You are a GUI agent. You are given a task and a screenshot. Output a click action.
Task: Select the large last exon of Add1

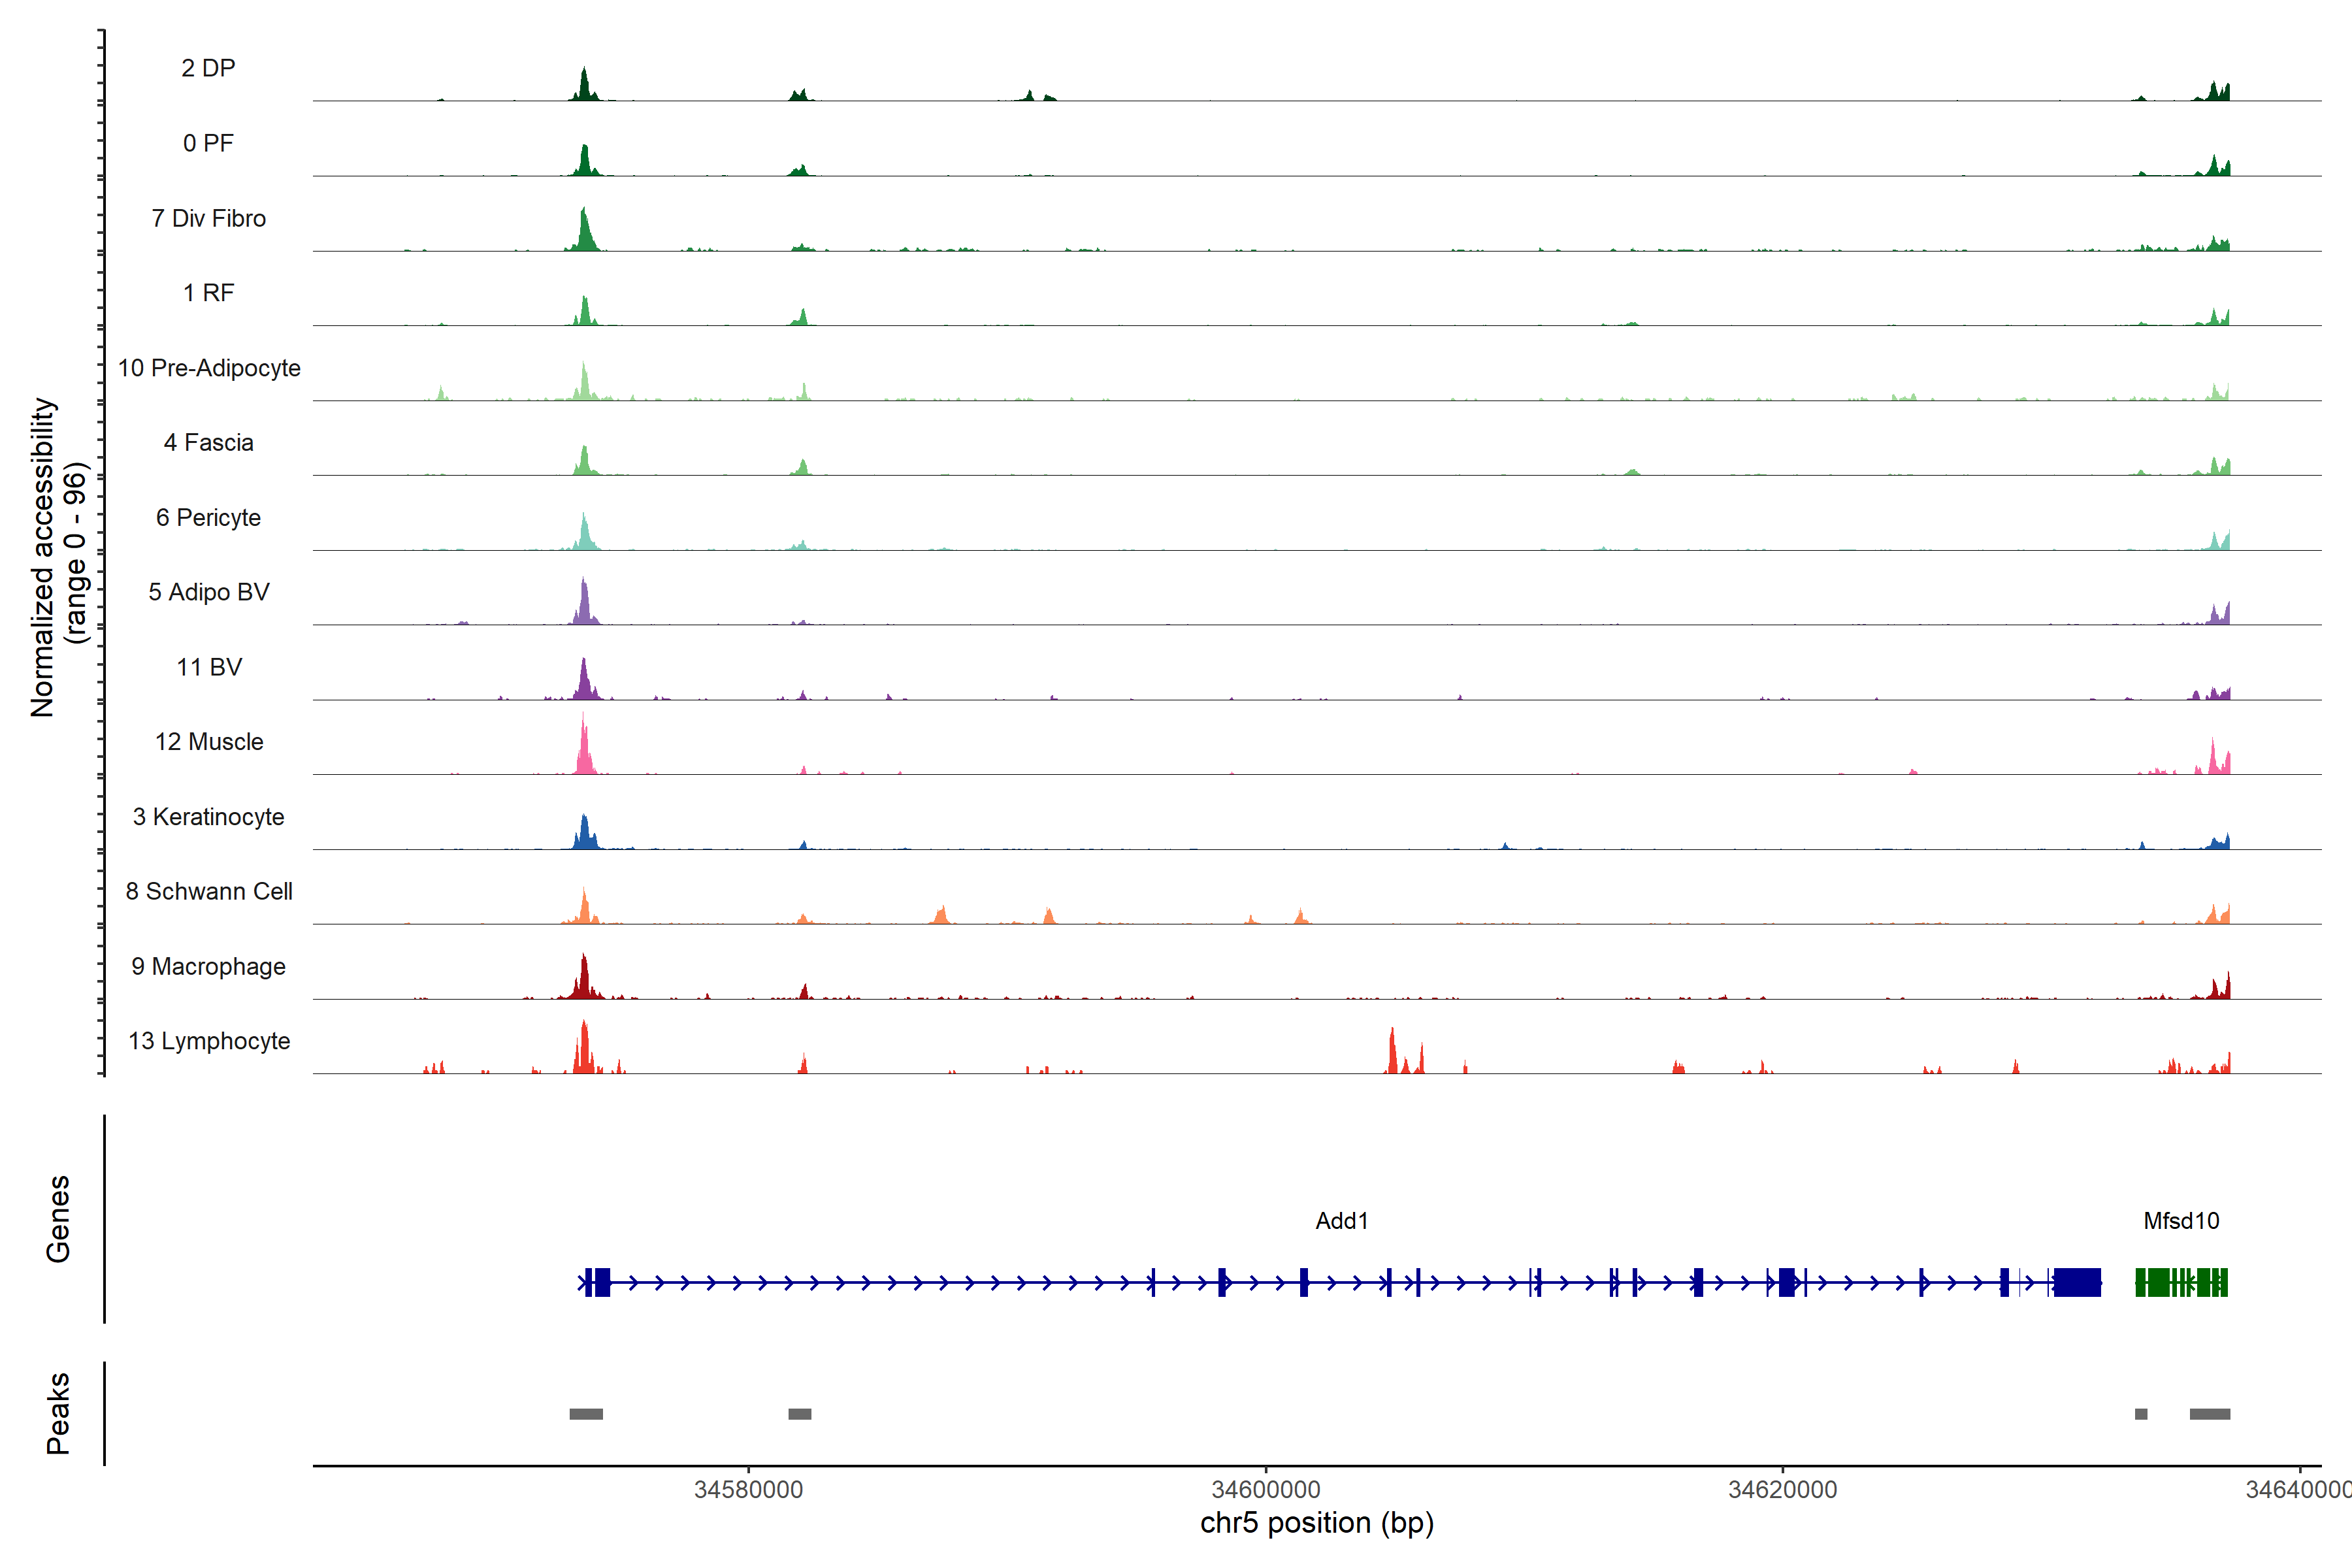pos(2077,1282)
